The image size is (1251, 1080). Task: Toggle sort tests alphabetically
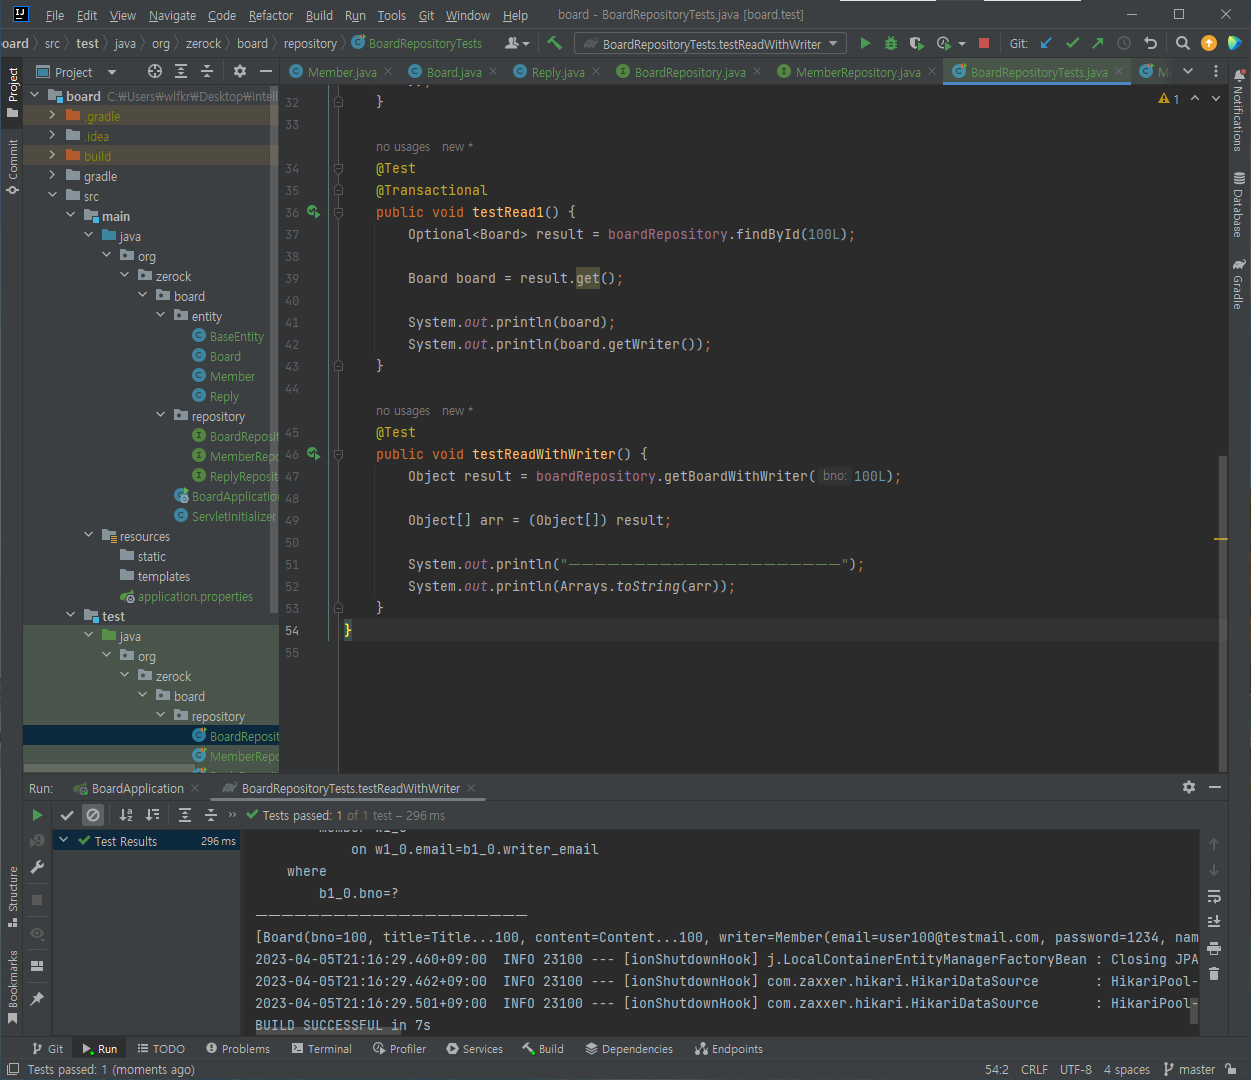point(126,815)
